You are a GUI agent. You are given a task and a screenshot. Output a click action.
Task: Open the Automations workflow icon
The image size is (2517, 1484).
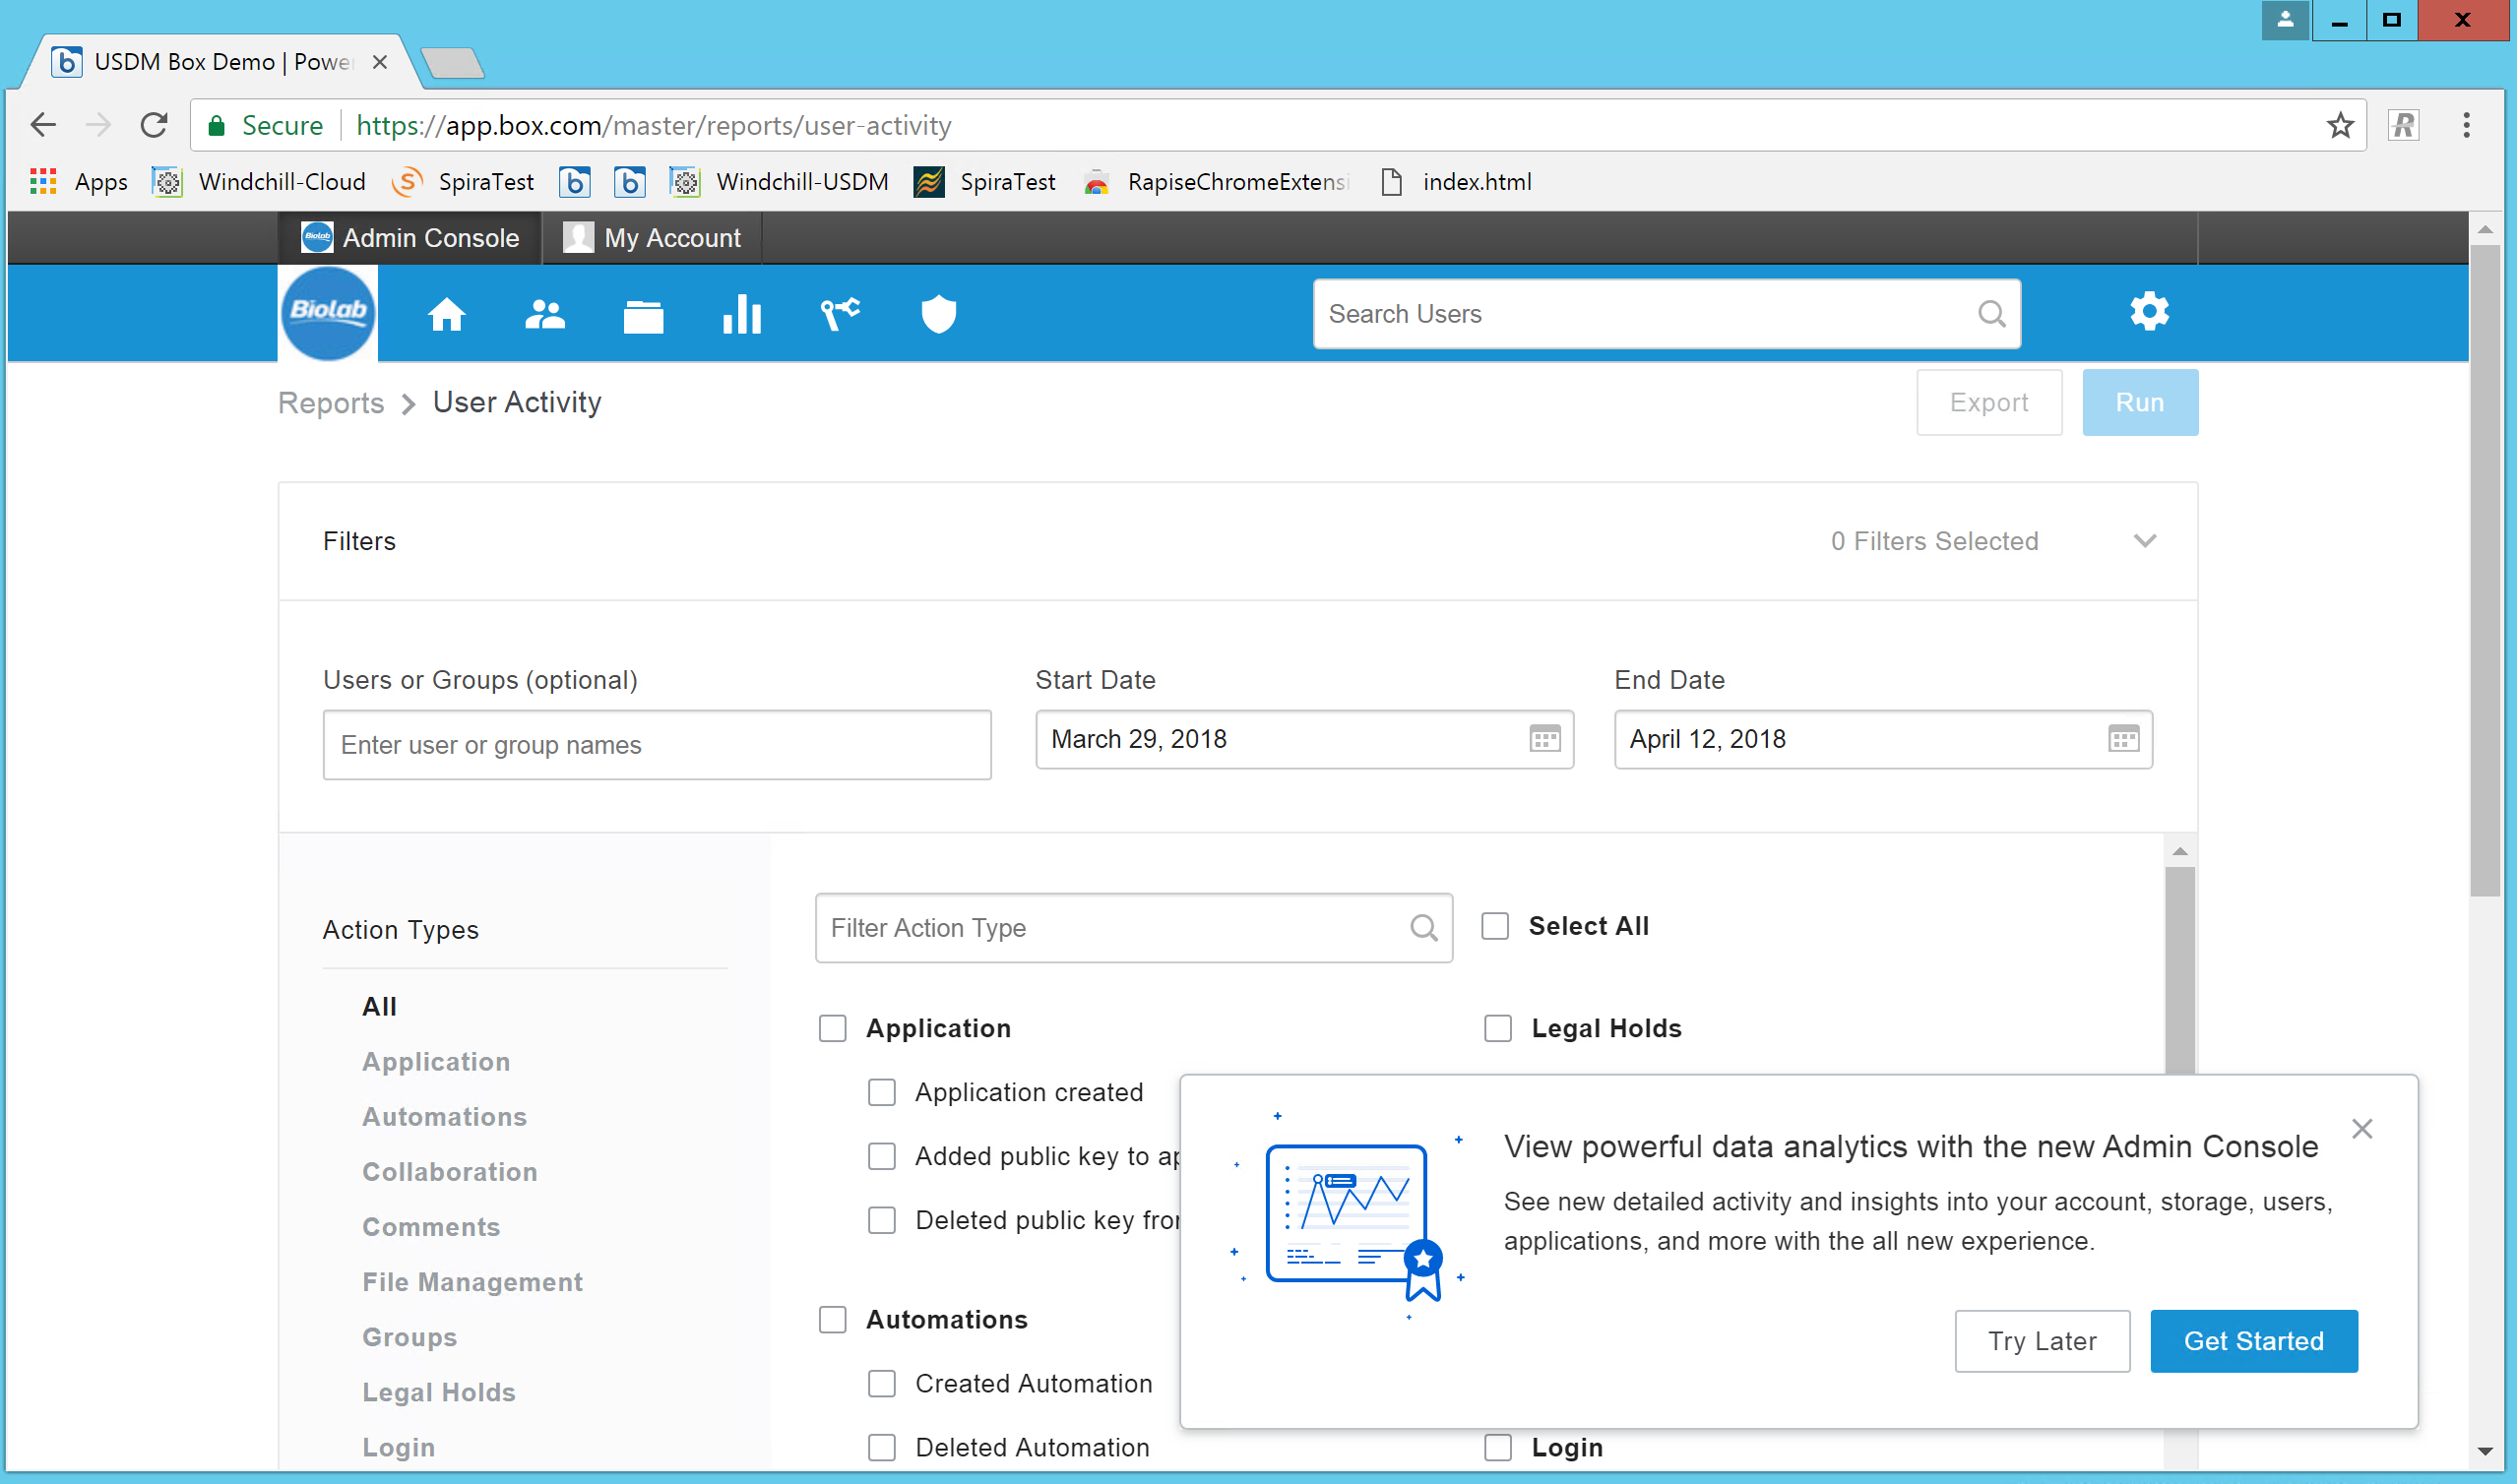pos(840,314)
